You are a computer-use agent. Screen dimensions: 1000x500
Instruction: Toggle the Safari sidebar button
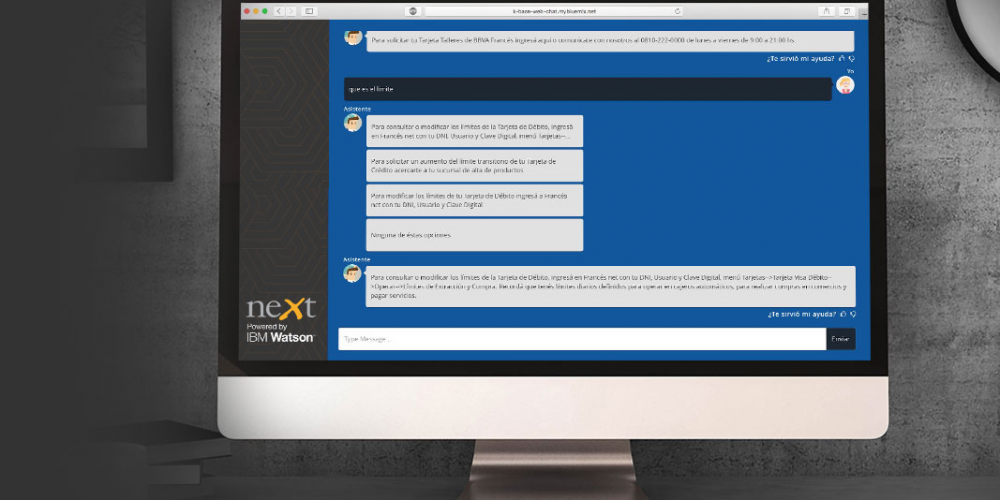pos(309,11)
